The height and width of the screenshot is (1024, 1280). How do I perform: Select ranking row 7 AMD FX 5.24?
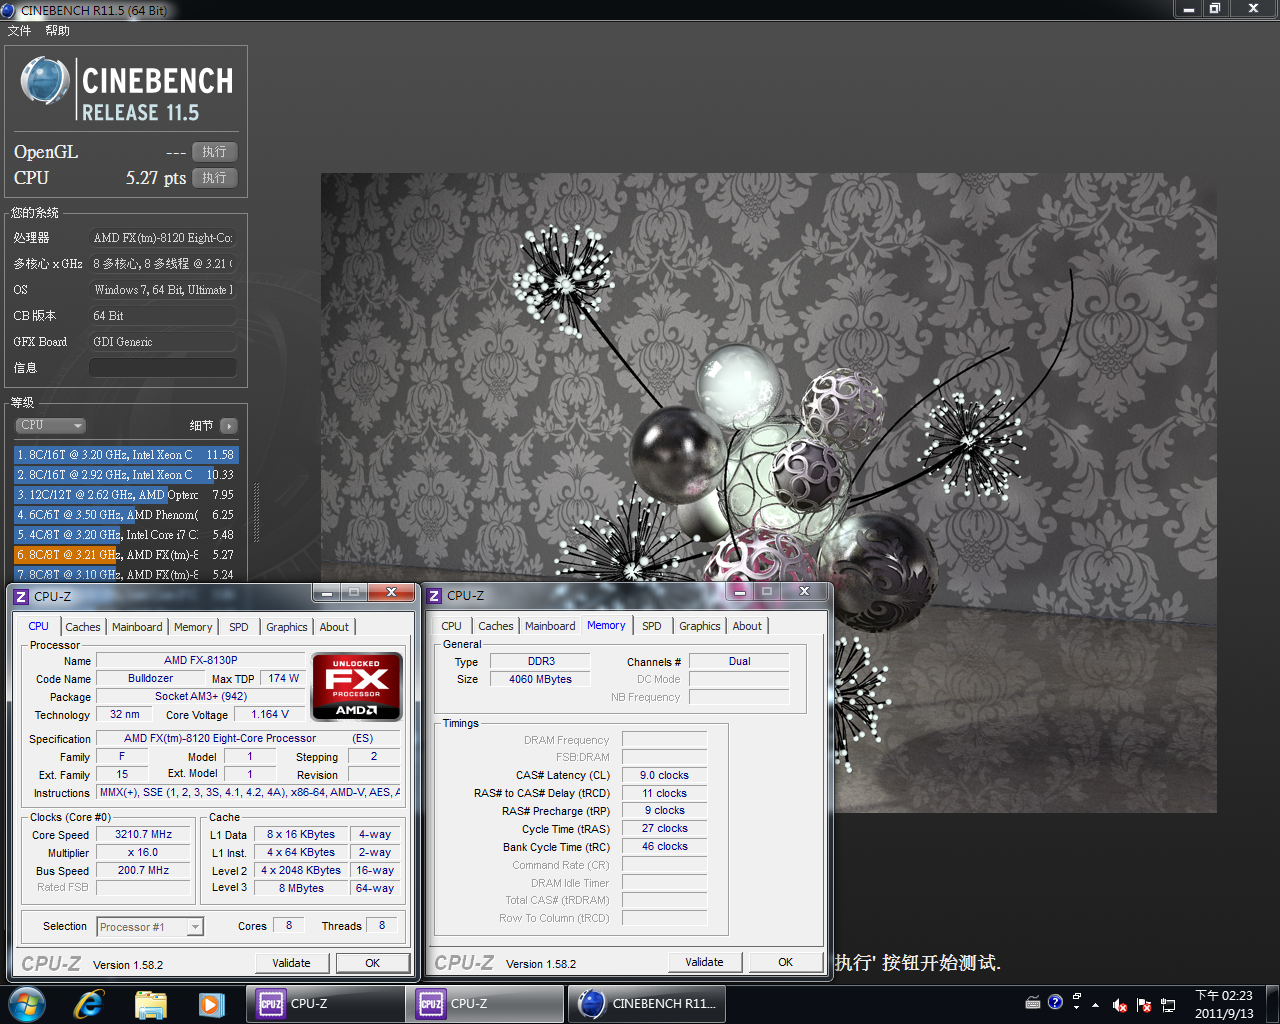click(x=126, y=574)
